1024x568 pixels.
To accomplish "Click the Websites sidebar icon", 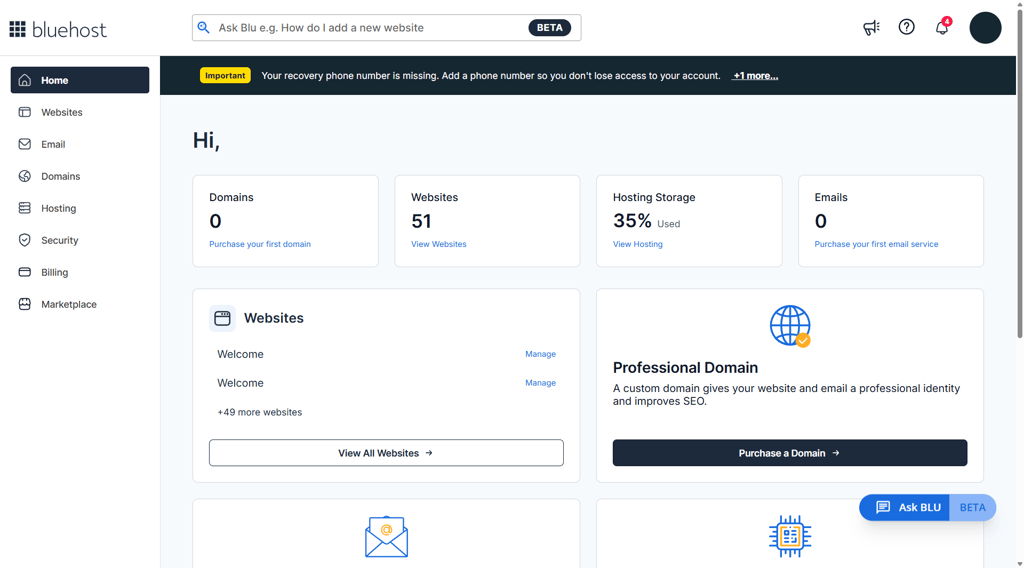I will (25, 112).
